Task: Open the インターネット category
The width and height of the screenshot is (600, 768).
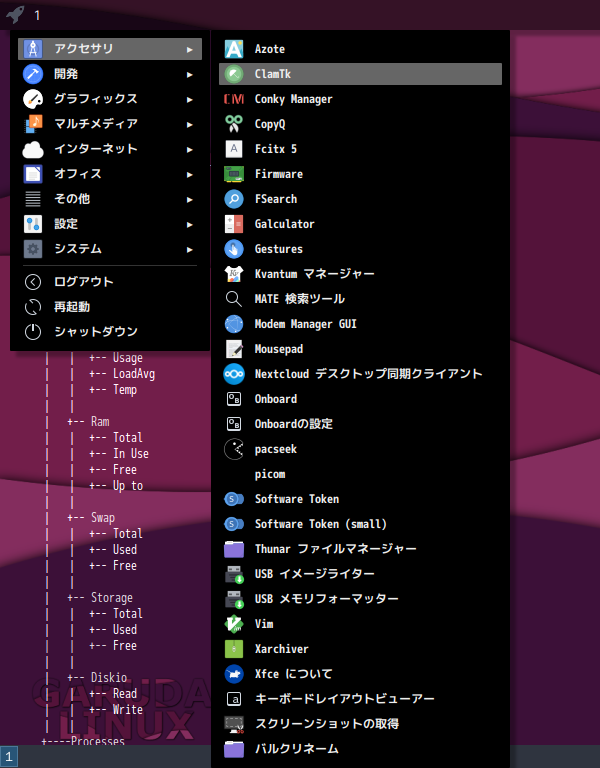Action: click(x=110, y=149)
